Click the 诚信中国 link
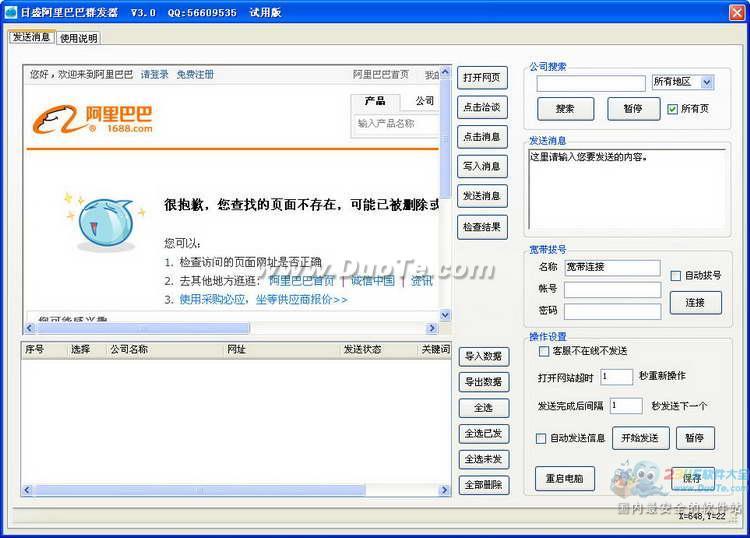The height and width of the screenshot is (538, 750). pyautogui.click(x=373, y=281)
